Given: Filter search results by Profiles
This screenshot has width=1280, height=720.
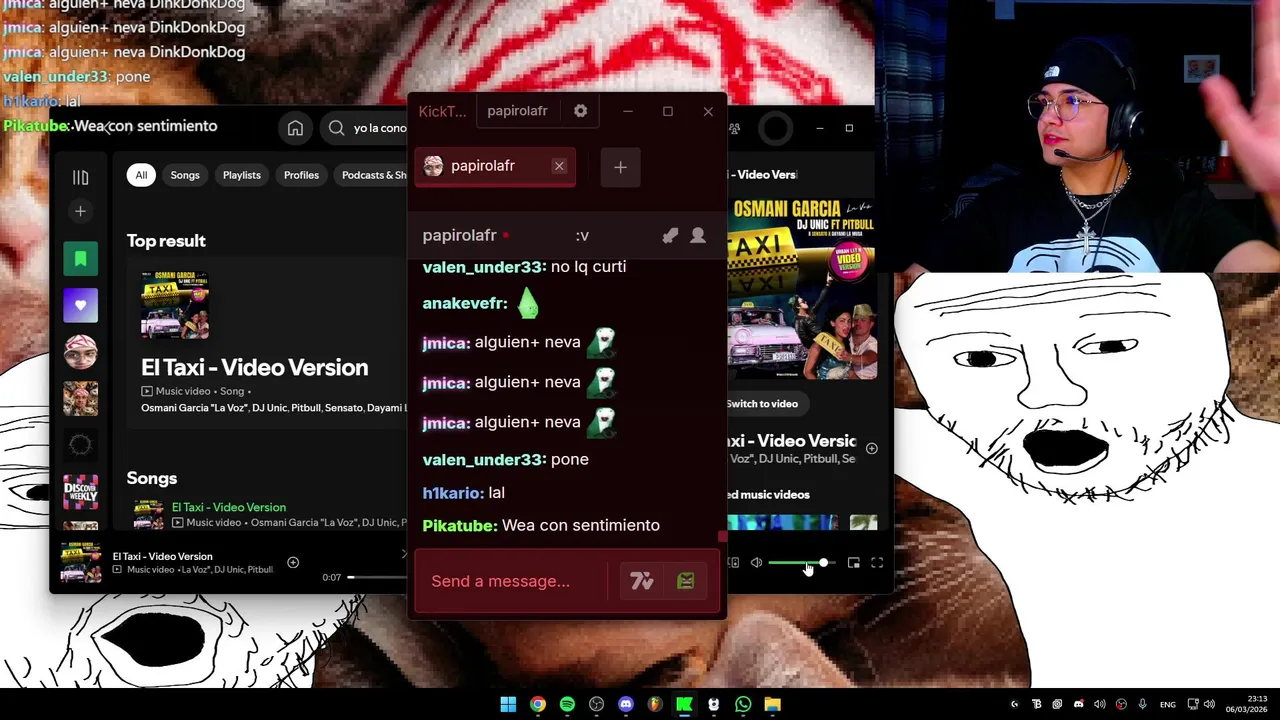Looking at the screenshot, I should (301, 175).
